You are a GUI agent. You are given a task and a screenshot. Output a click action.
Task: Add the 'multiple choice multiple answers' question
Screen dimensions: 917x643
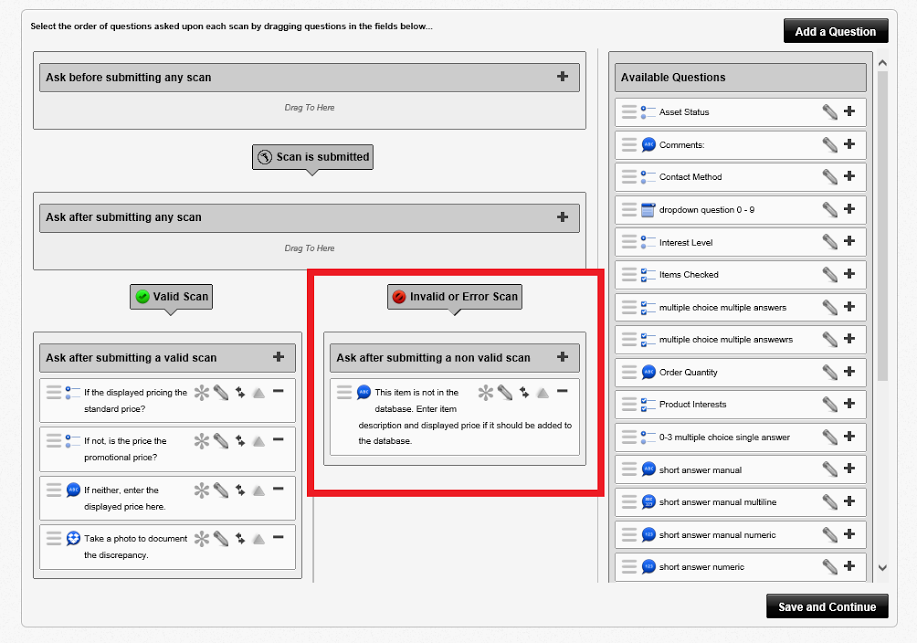point(850,306)
